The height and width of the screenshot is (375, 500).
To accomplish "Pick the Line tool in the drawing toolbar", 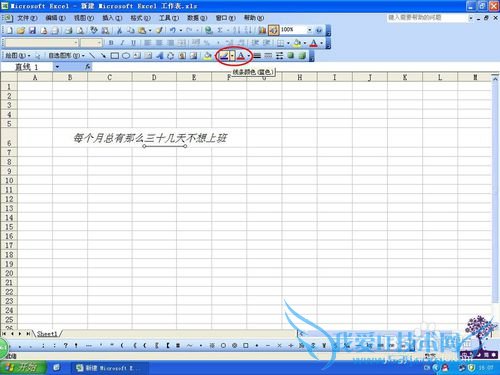I will 92,56.
